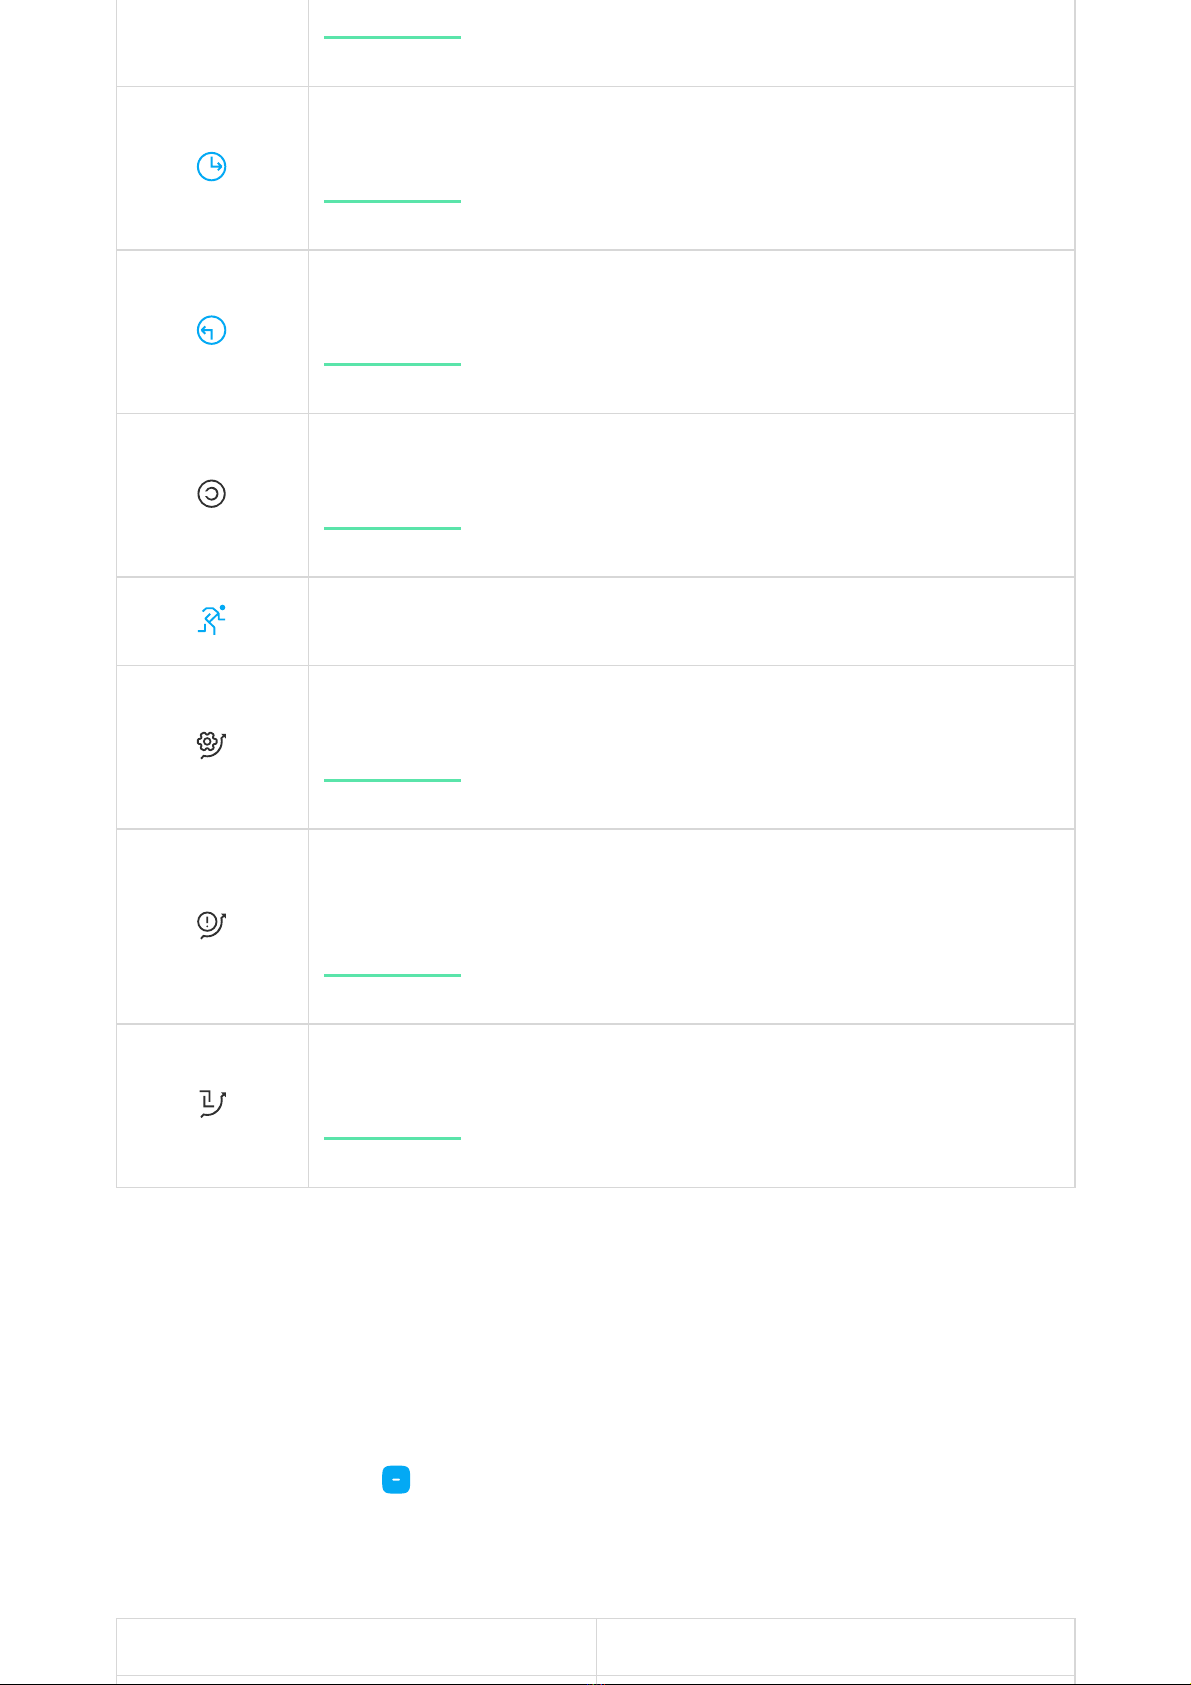Open green link beside exclamation circle icon

coord(392,975)
